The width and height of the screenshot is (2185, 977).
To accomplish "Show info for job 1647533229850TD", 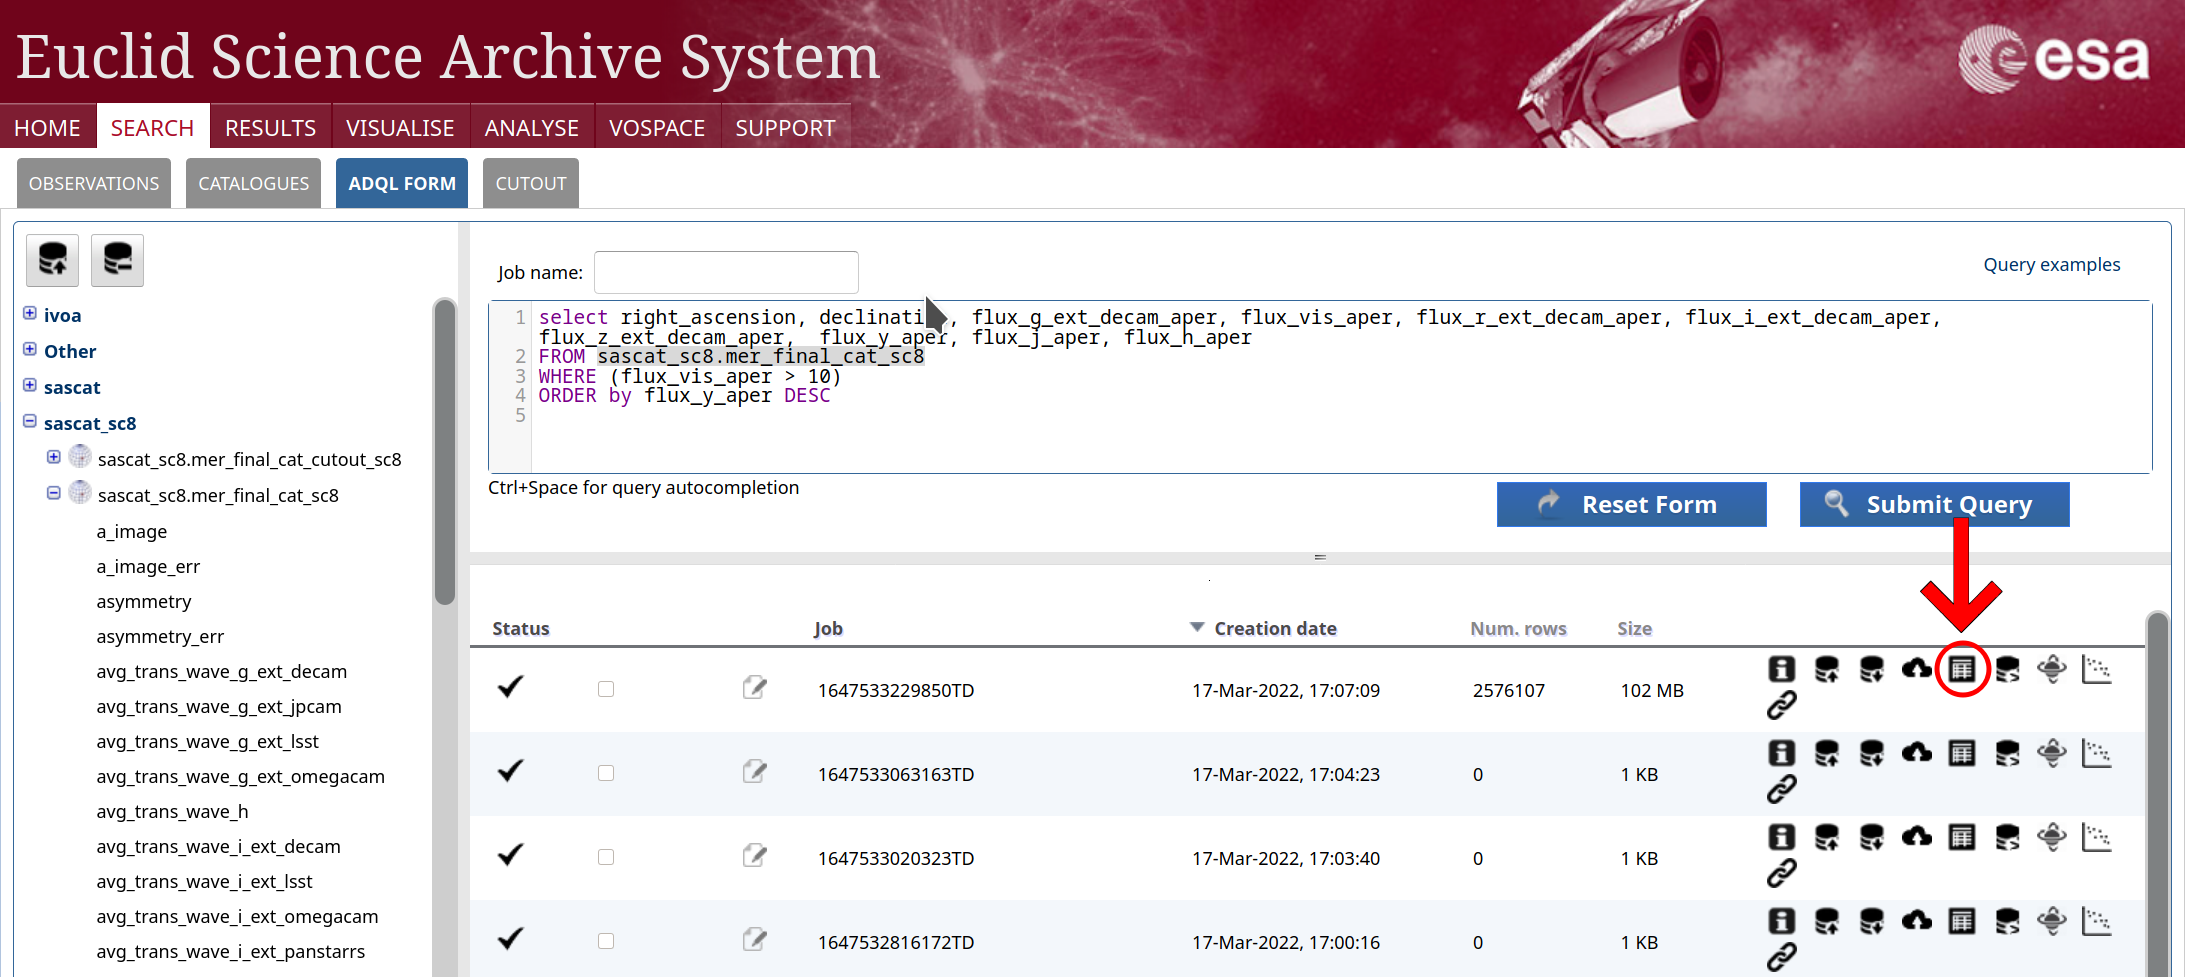I will click(1781, 669).
